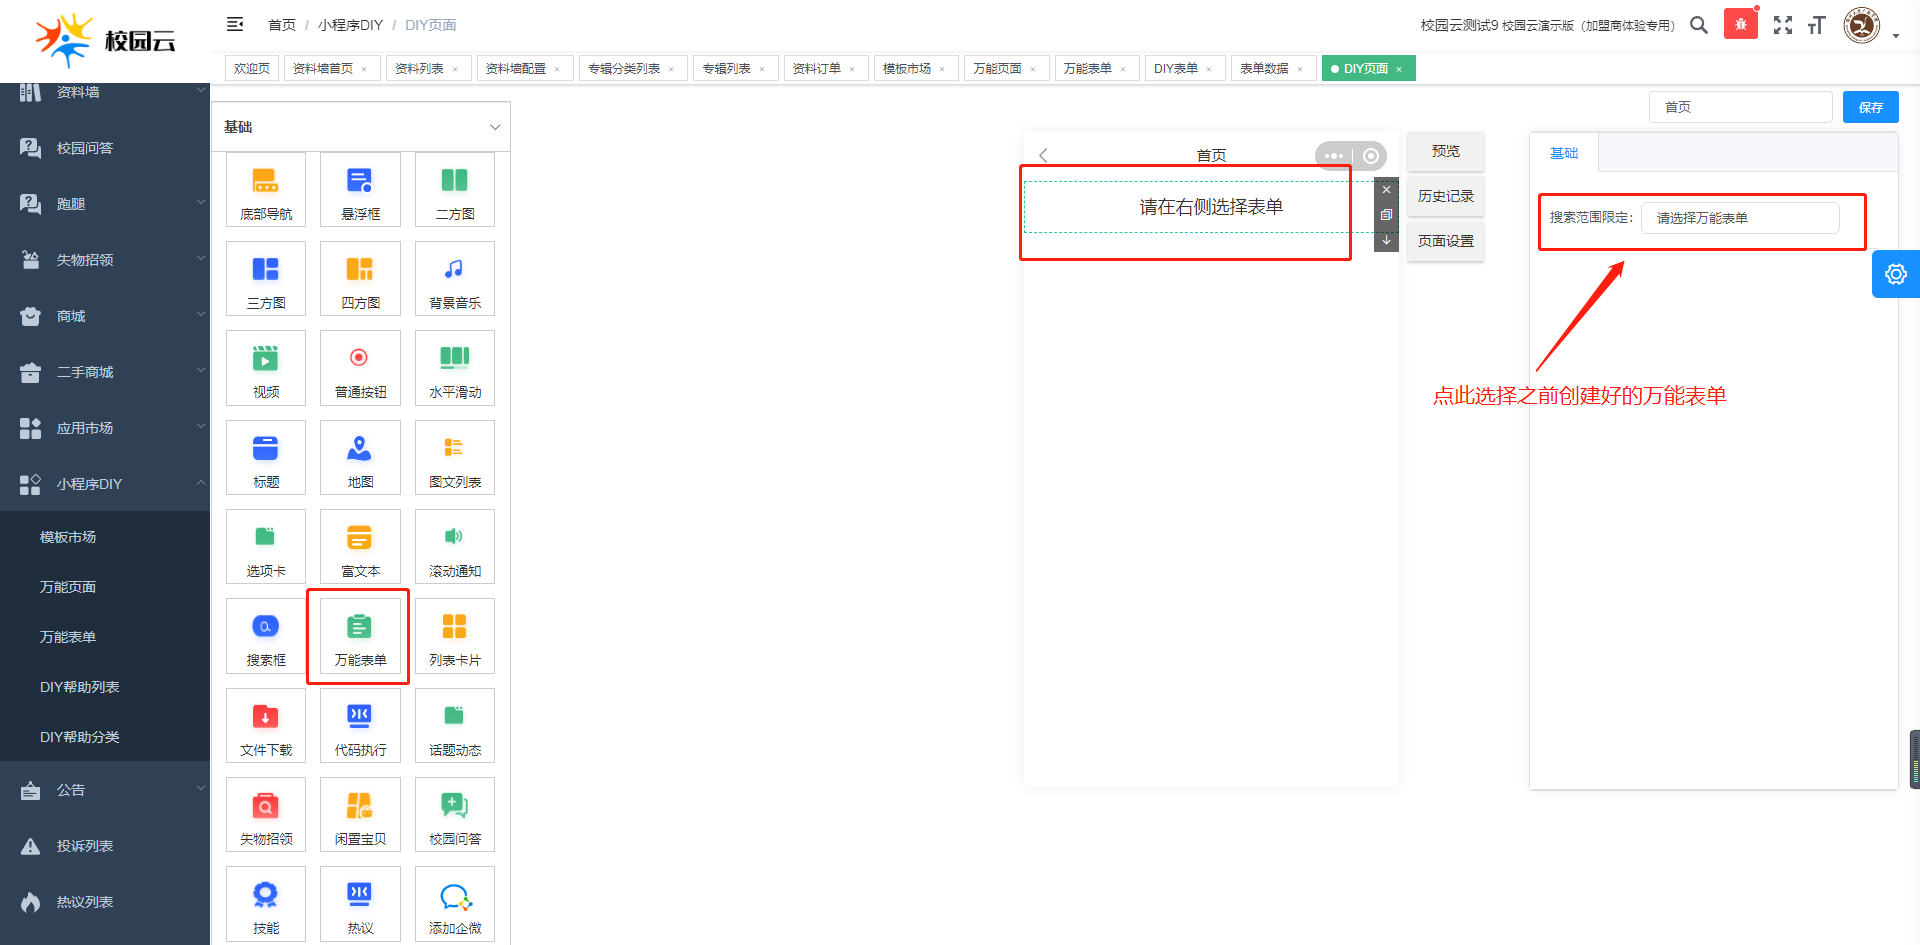1920x945 pixels.
Task: Collapse the 小程序DIY sidebar menu
Action: [x=105, y=484]
